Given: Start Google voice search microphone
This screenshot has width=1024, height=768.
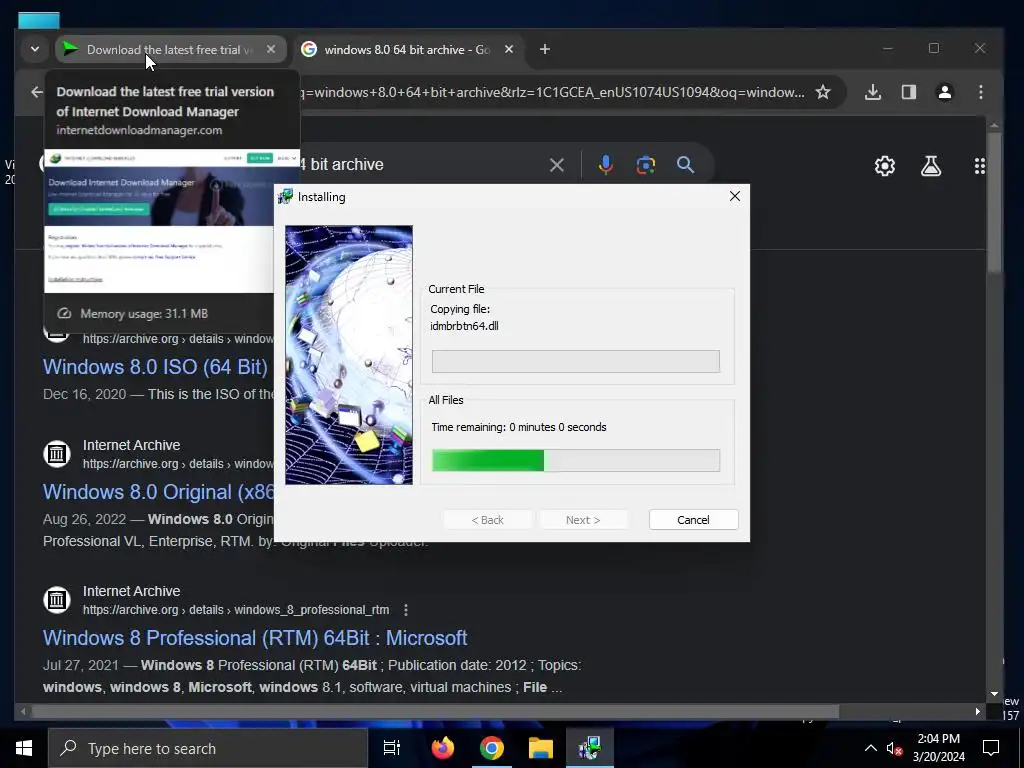Looking at the screenshot, I should click(605, 165).
